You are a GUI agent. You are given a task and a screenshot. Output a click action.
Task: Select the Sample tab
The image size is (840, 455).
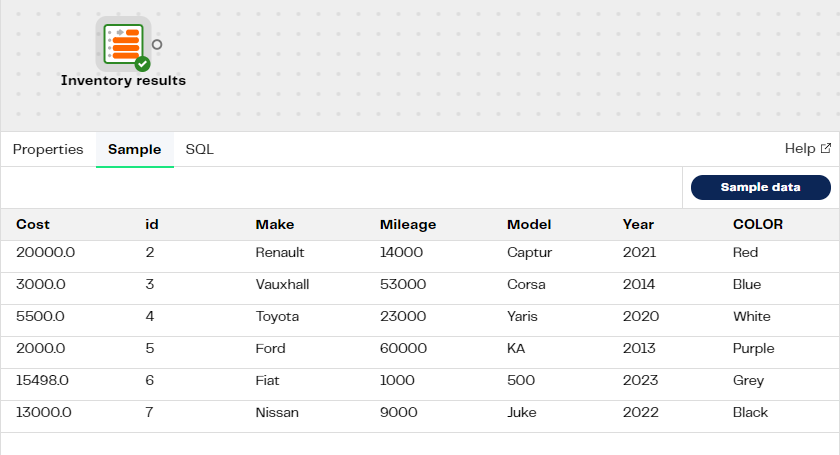coord(134,150)
